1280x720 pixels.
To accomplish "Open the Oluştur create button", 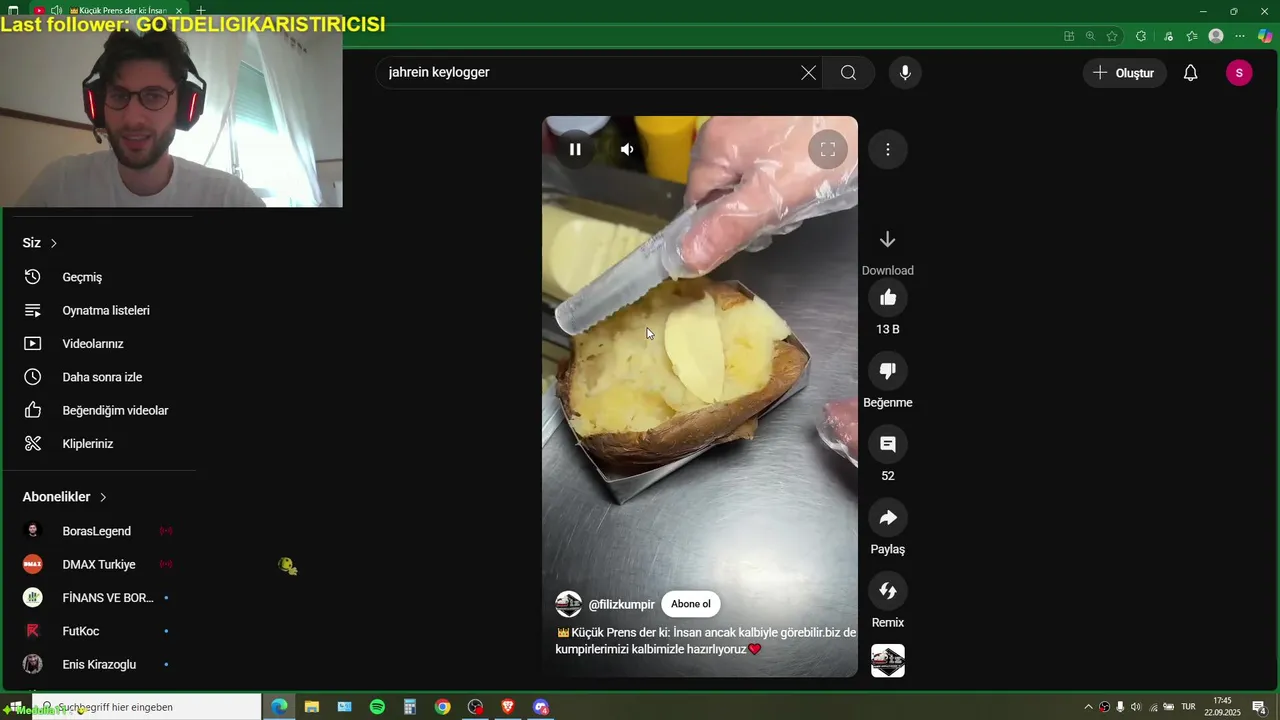I will coord(1124,72).
